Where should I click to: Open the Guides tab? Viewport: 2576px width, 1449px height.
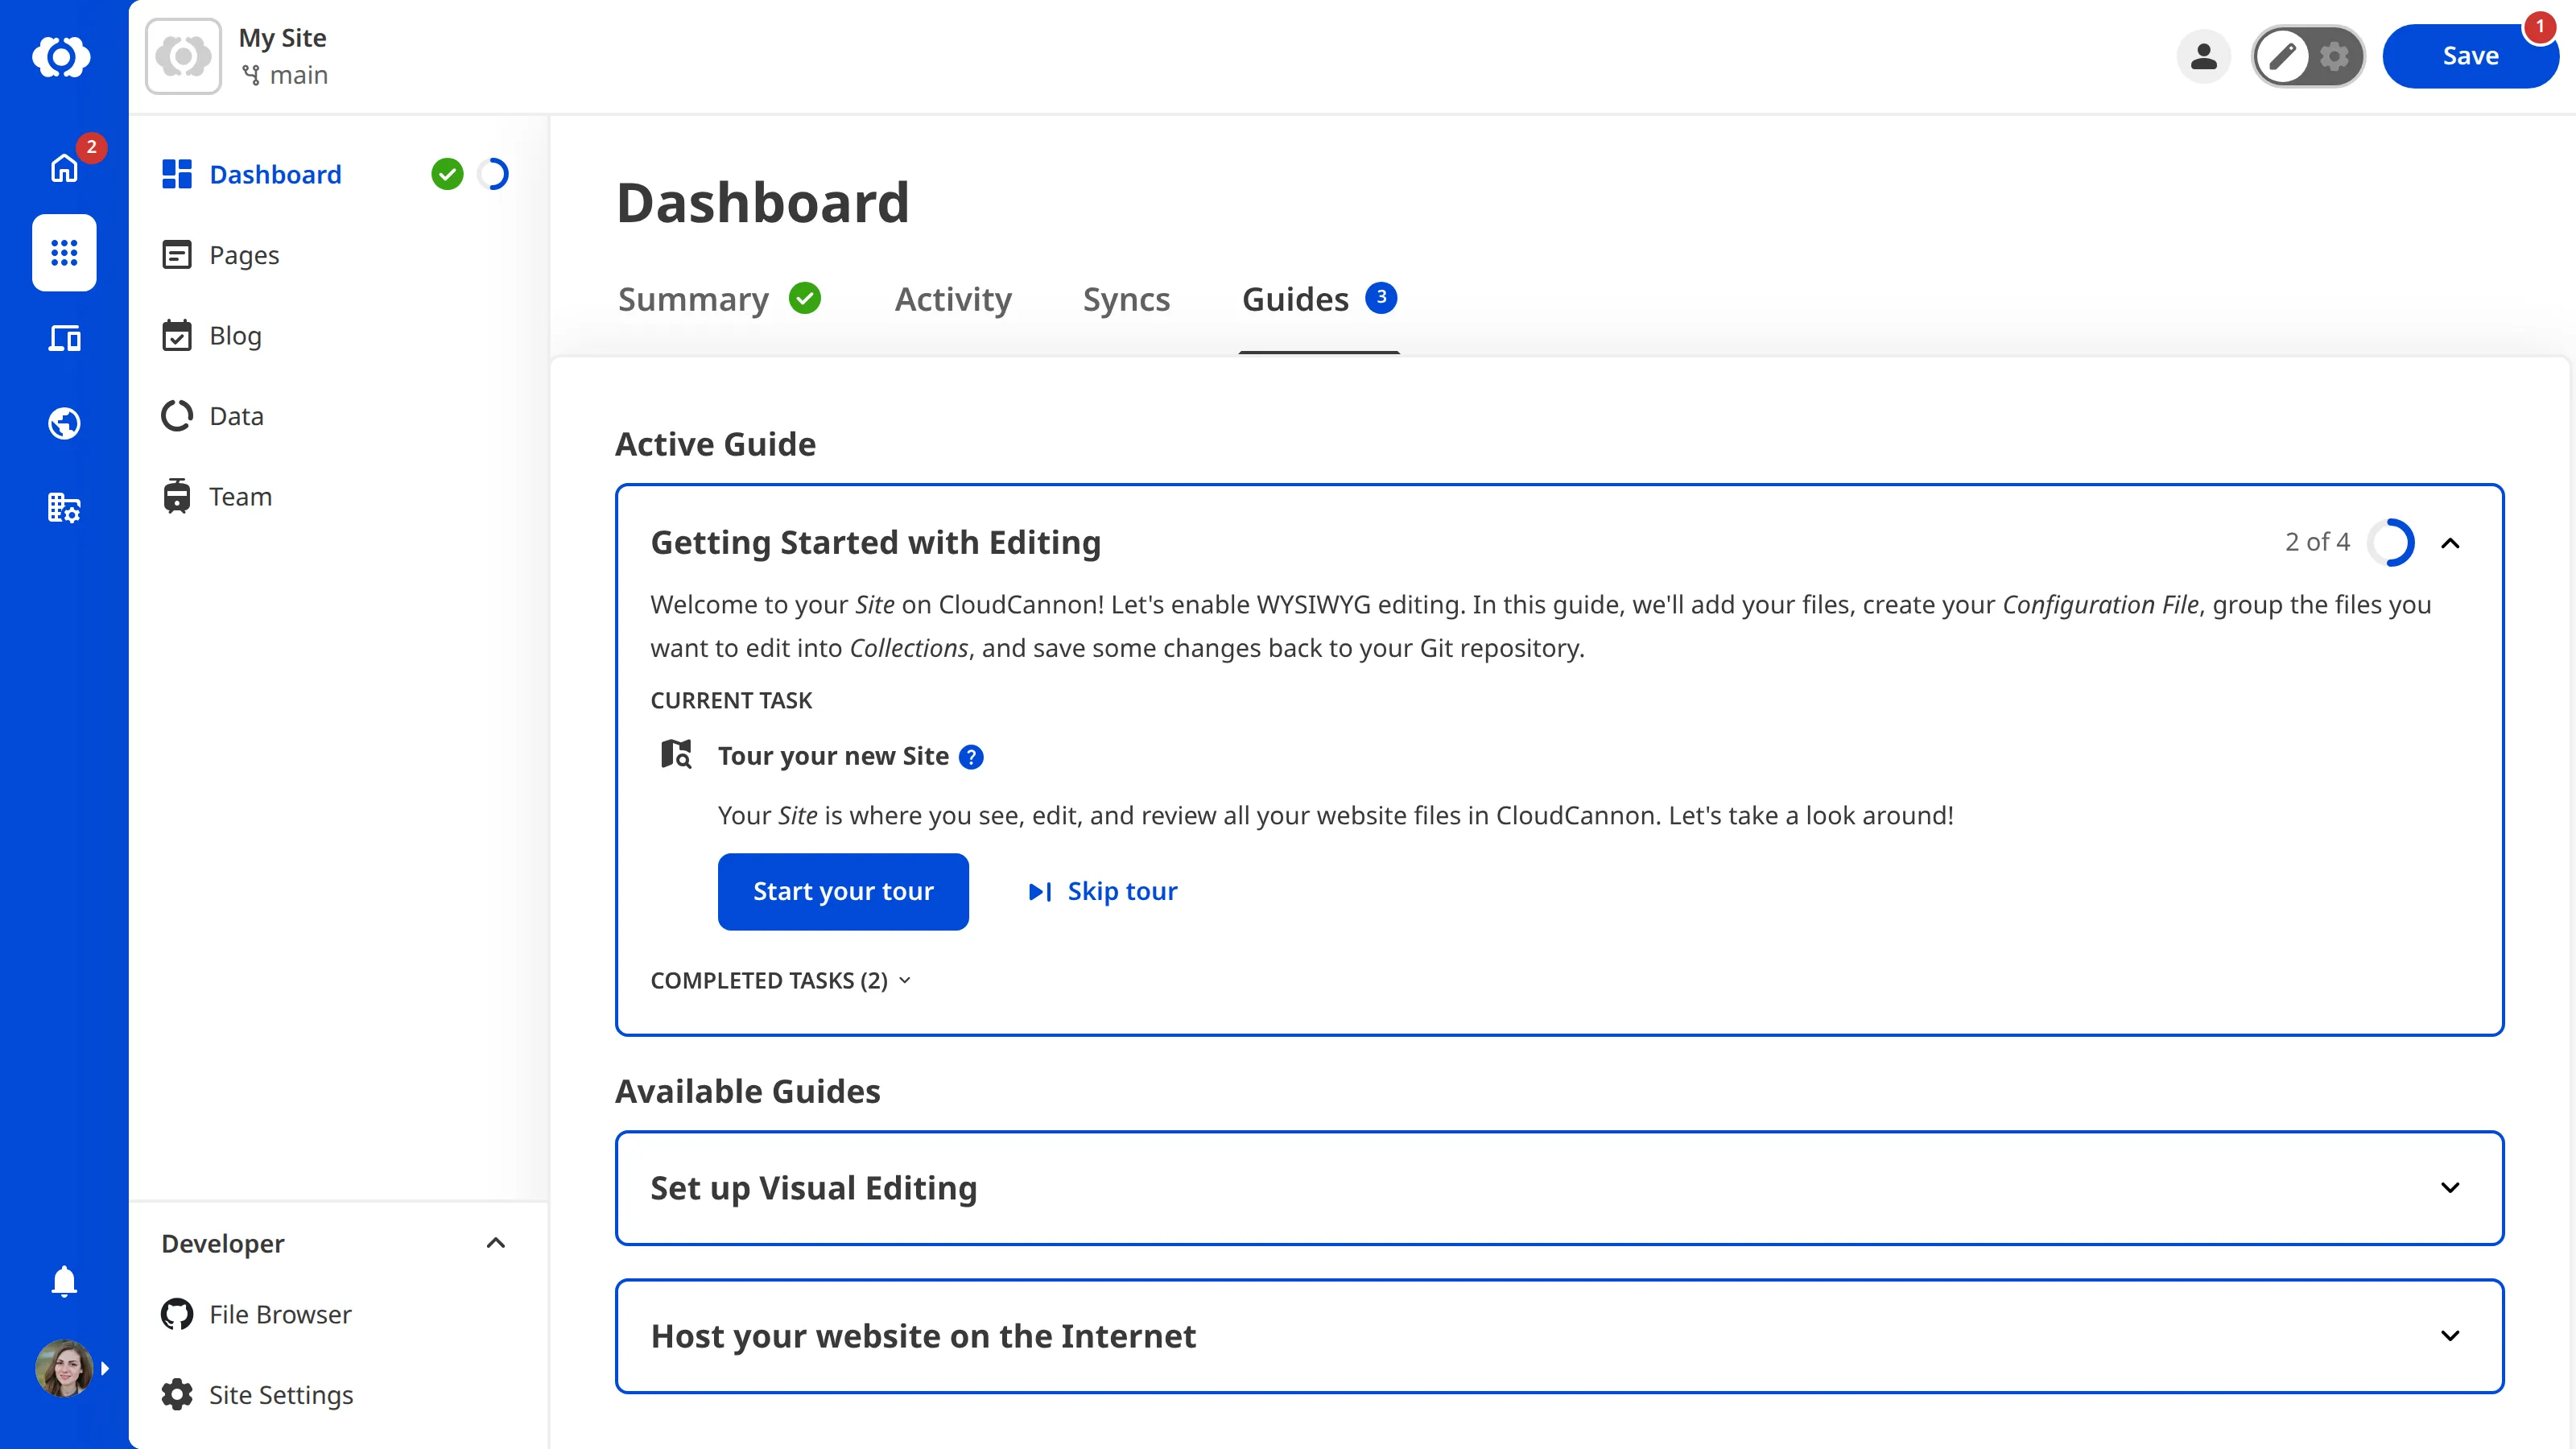pyautogui.click(x=1294, y=299)
